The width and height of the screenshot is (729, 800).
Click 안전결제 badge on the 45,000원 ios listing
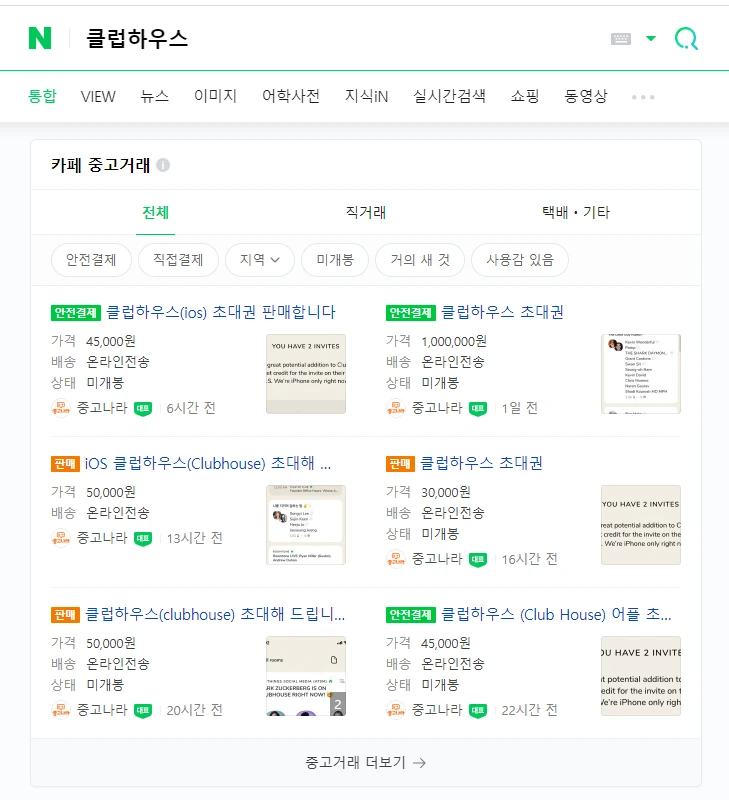(x=76, y=313)
